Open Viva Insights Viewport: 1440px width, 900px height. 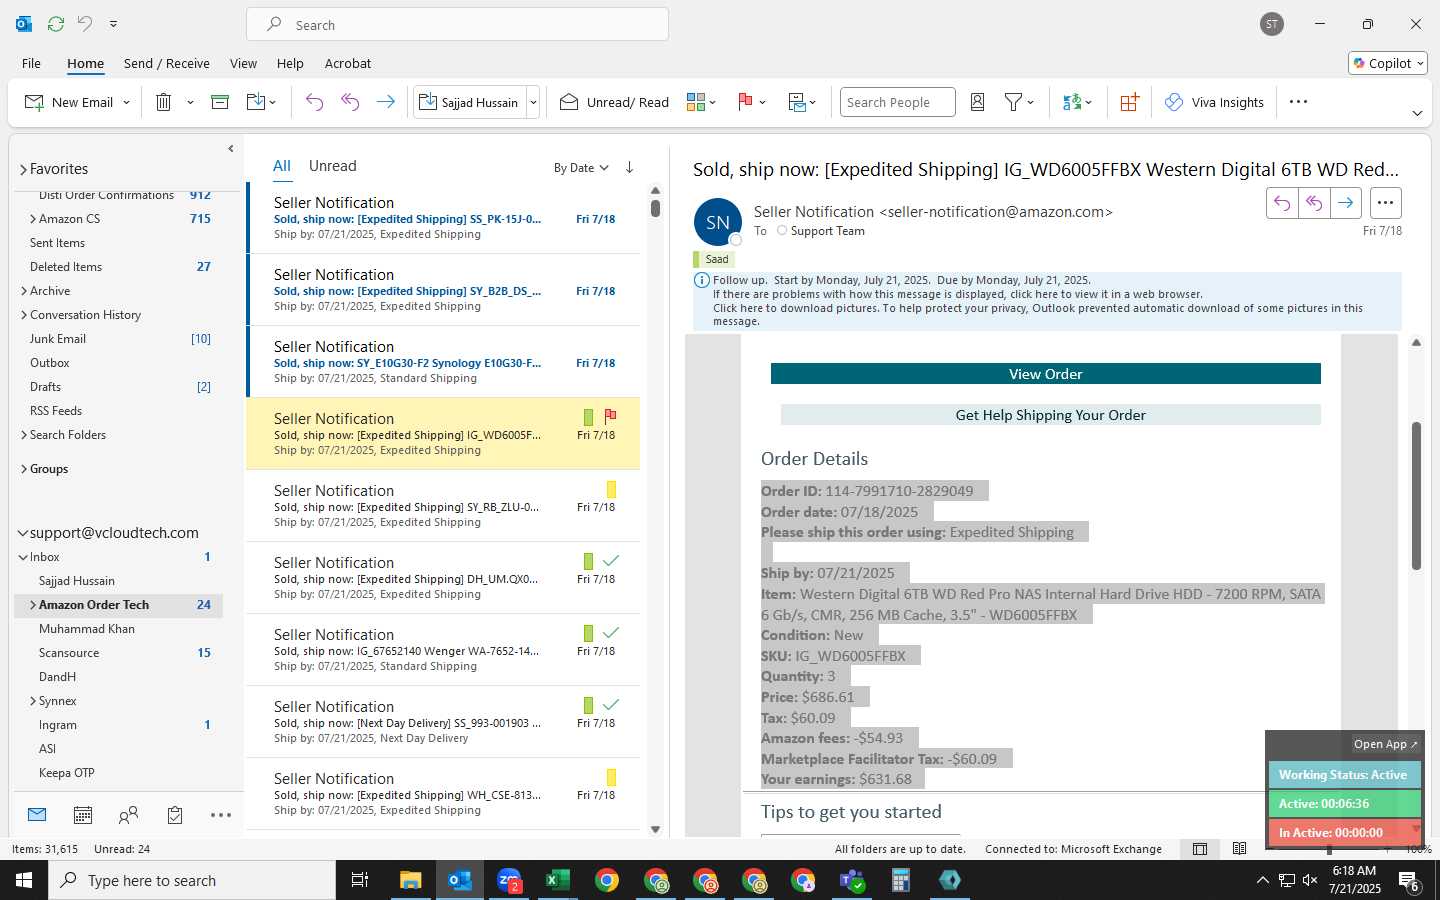pyautogui.click(x=1214, y=102)
